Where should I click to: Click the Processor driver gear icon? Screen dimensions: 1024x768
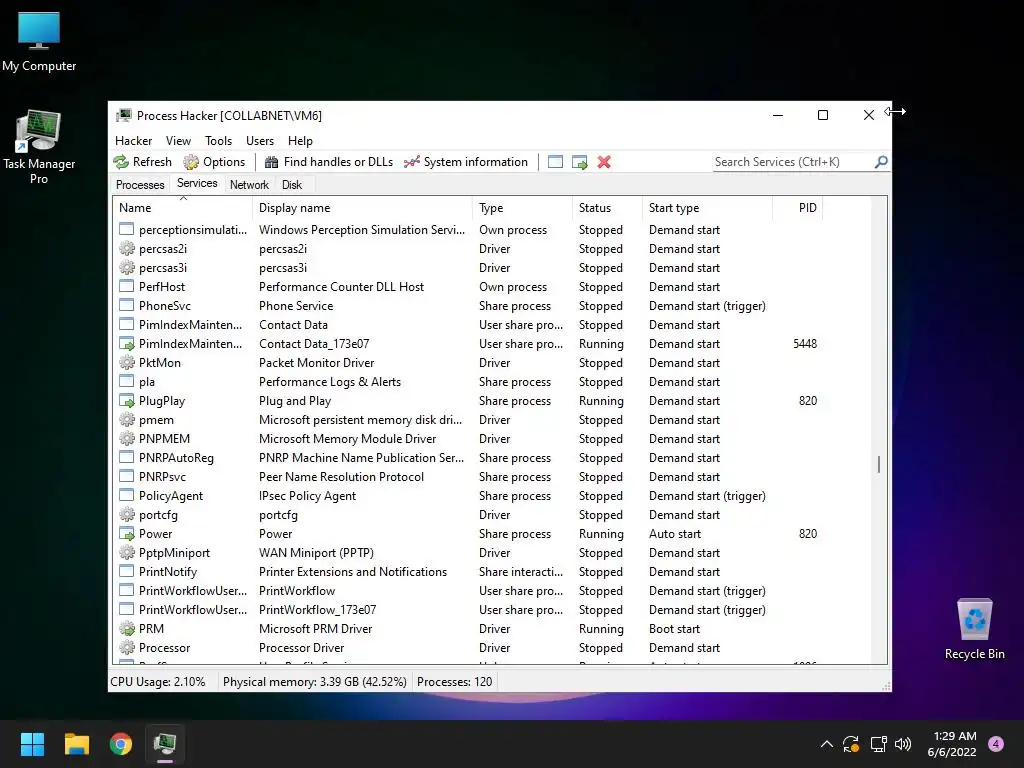(127, 648)
